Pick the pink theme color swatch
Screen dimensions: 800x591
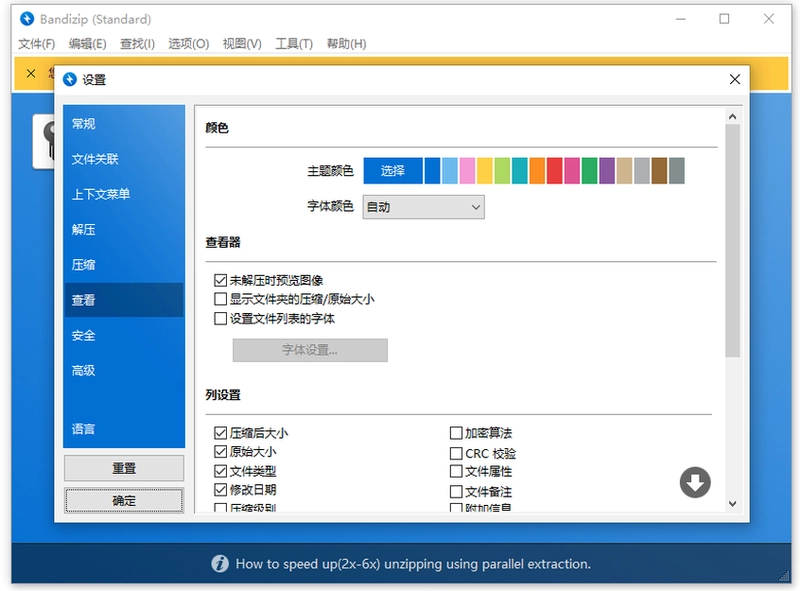[x=467, y=170]
